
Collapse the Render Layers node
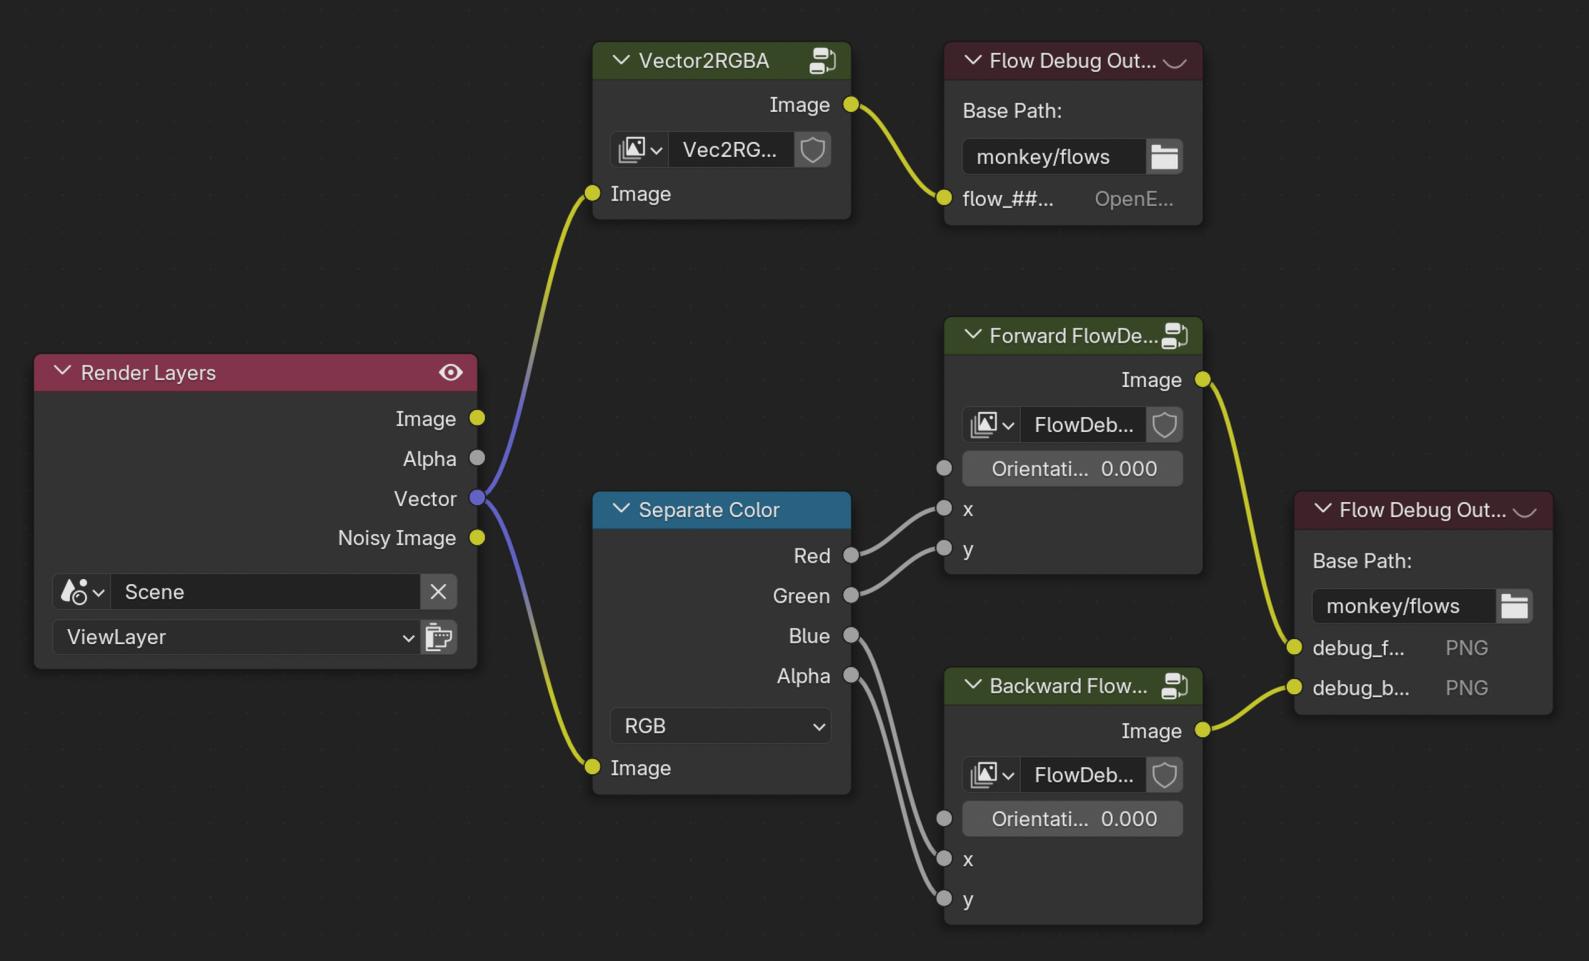(x=63, y=372)
